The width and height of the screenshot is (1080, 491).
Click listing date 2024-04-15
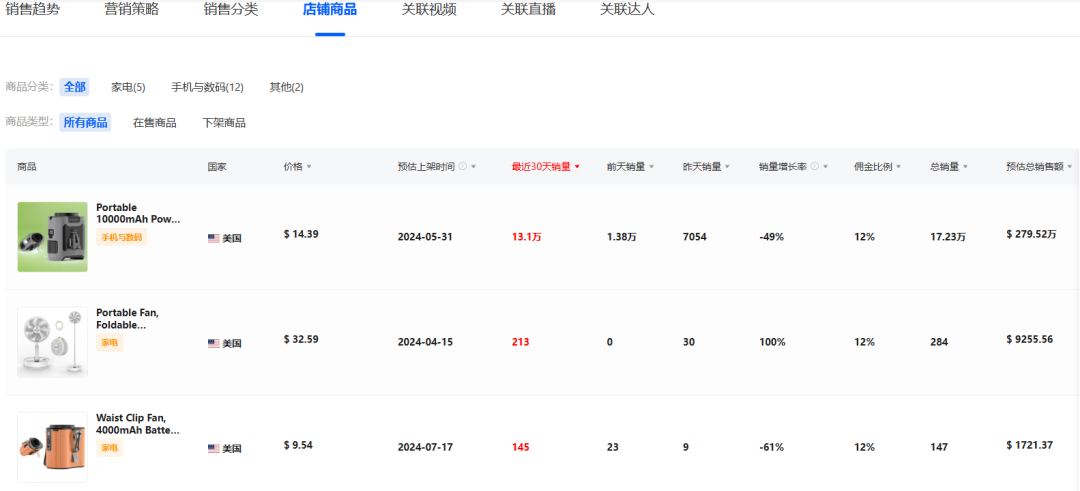425,342
